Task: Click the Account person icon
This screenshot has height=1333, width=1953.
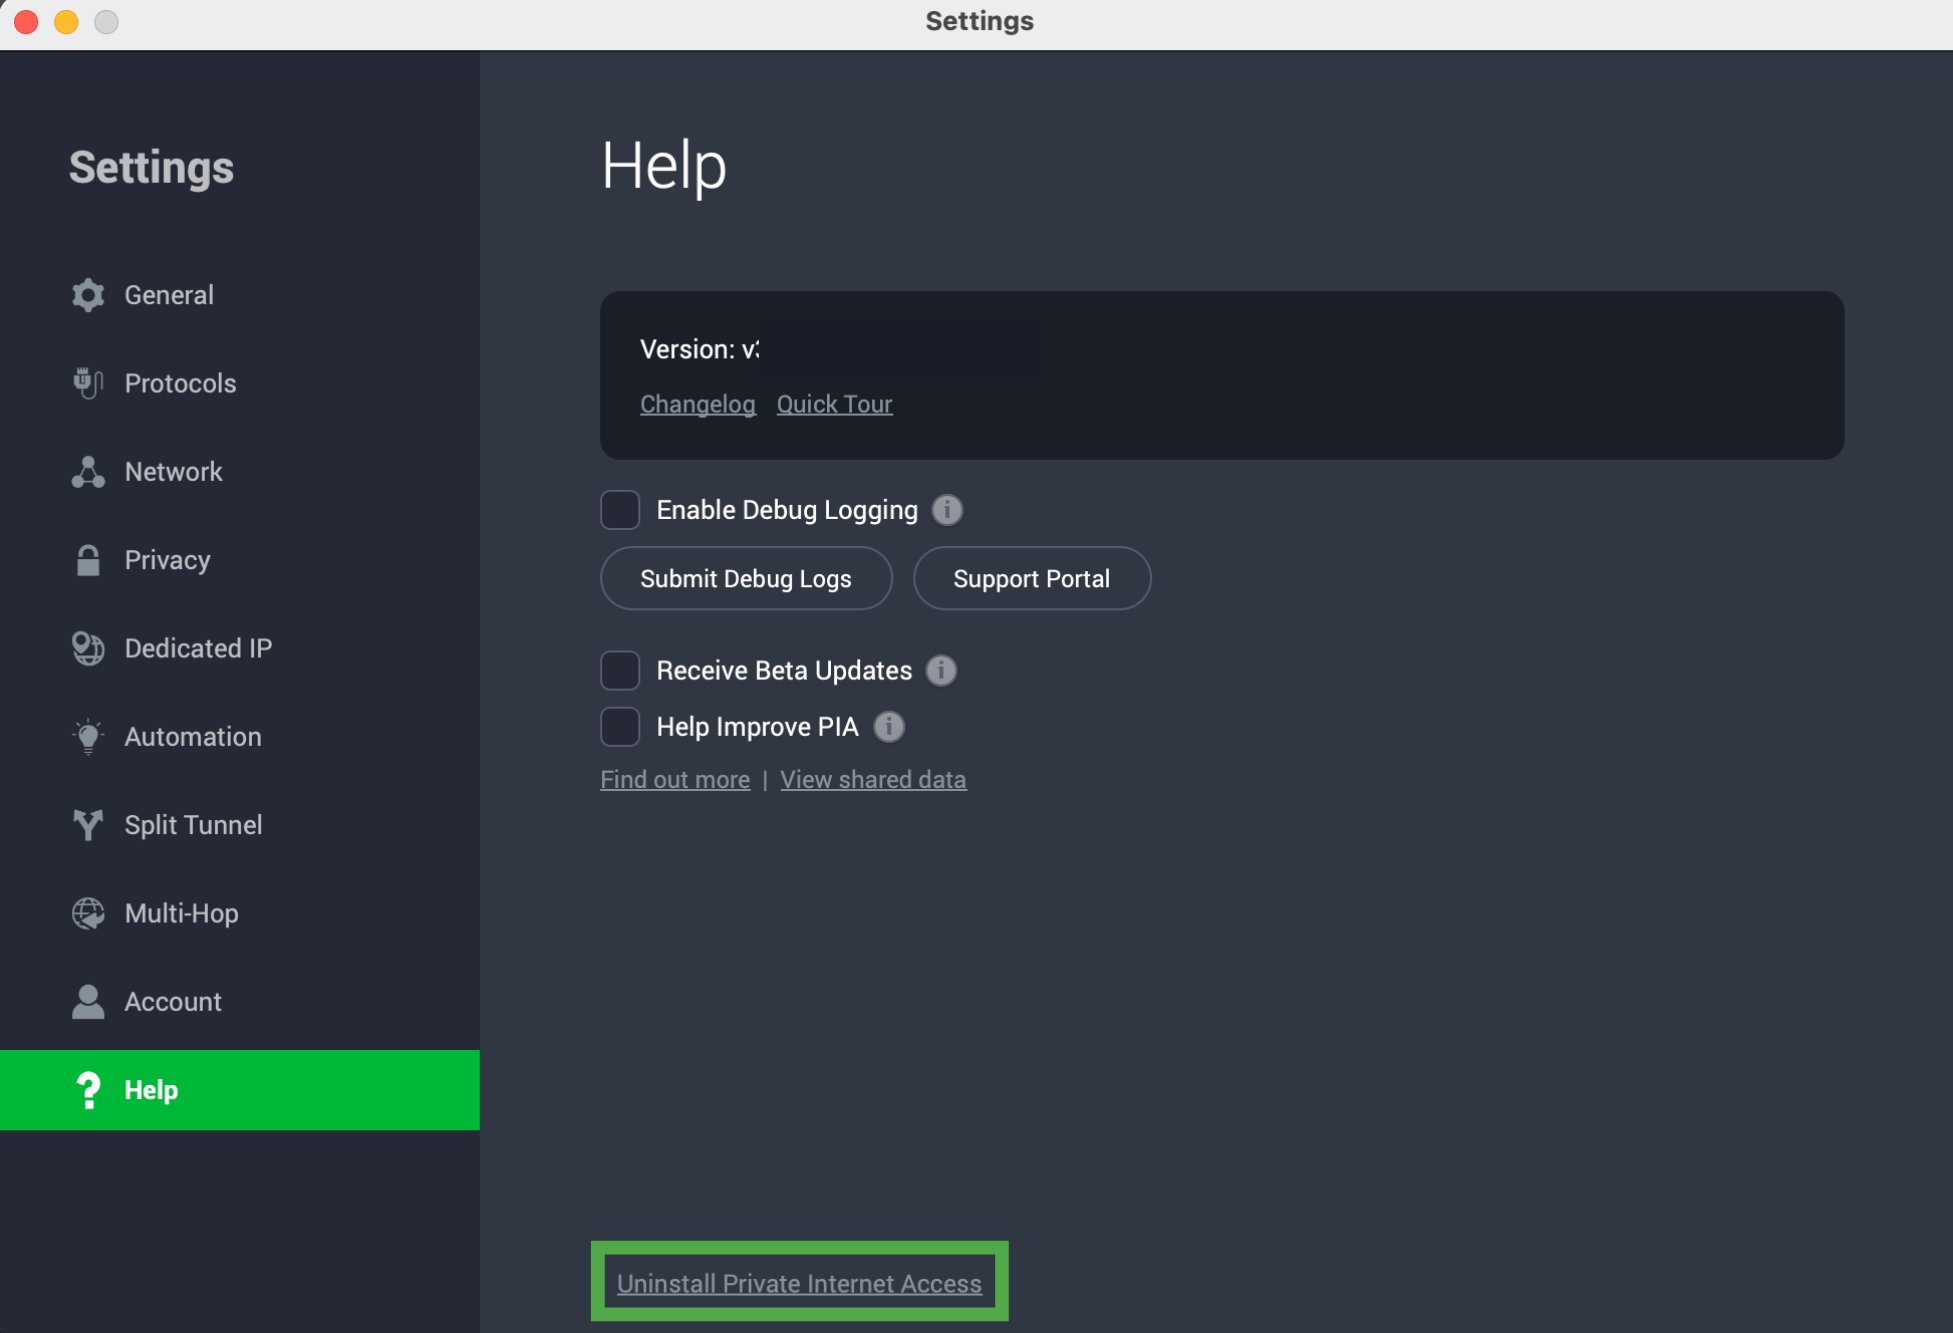Action: tap(88, 1002)
